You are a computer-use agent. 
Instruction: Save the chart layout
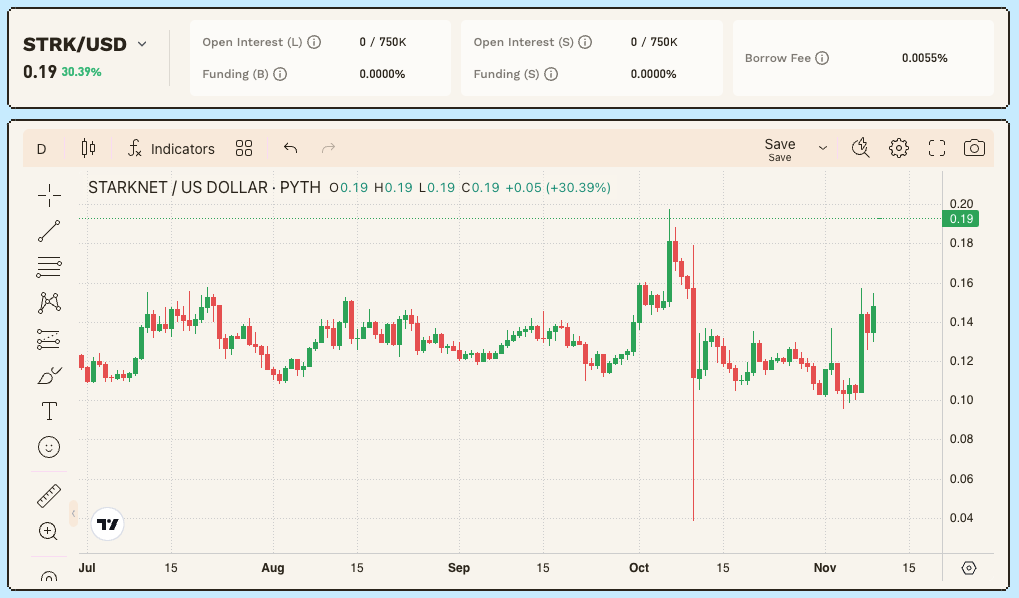point(780,149)
